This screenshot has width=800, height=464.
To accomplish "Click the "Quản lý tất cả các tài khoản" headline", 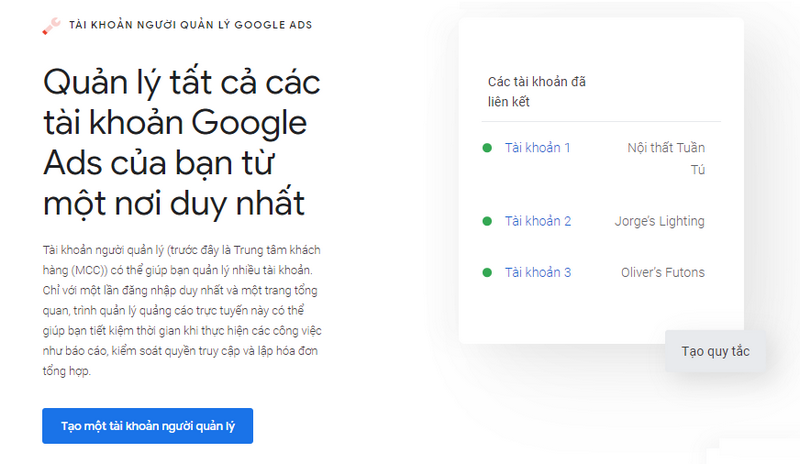I will [182, 143].
